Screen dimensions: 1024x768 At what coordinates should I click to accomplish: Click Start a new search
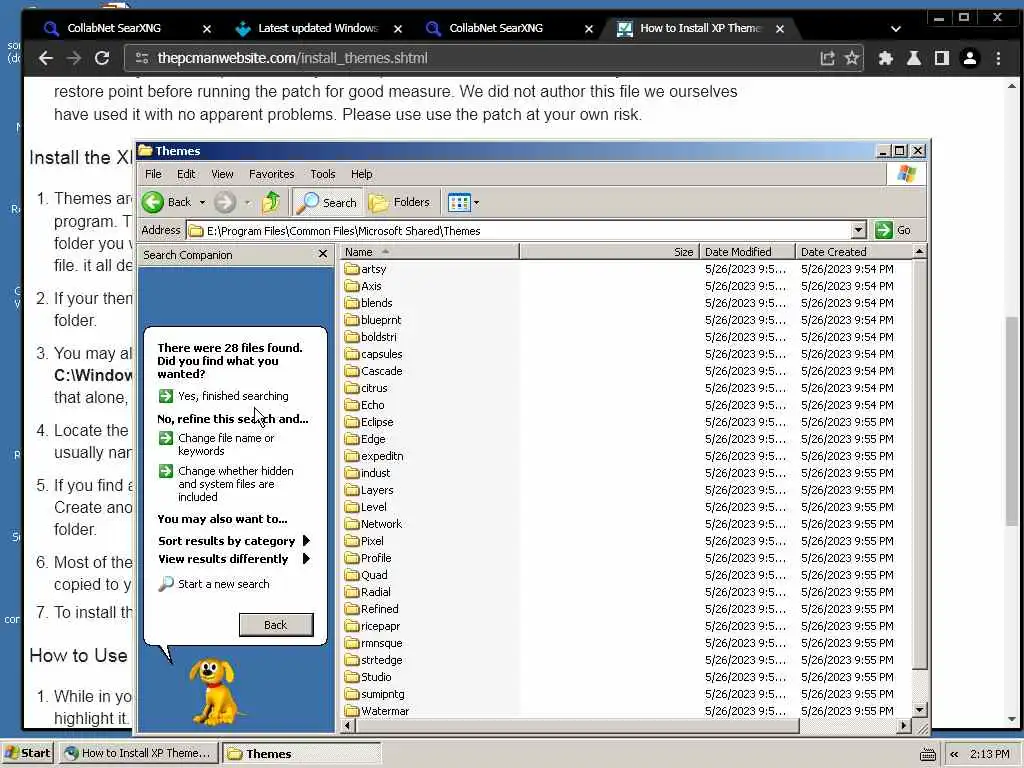pyautogui.click(x=214, y=584)
